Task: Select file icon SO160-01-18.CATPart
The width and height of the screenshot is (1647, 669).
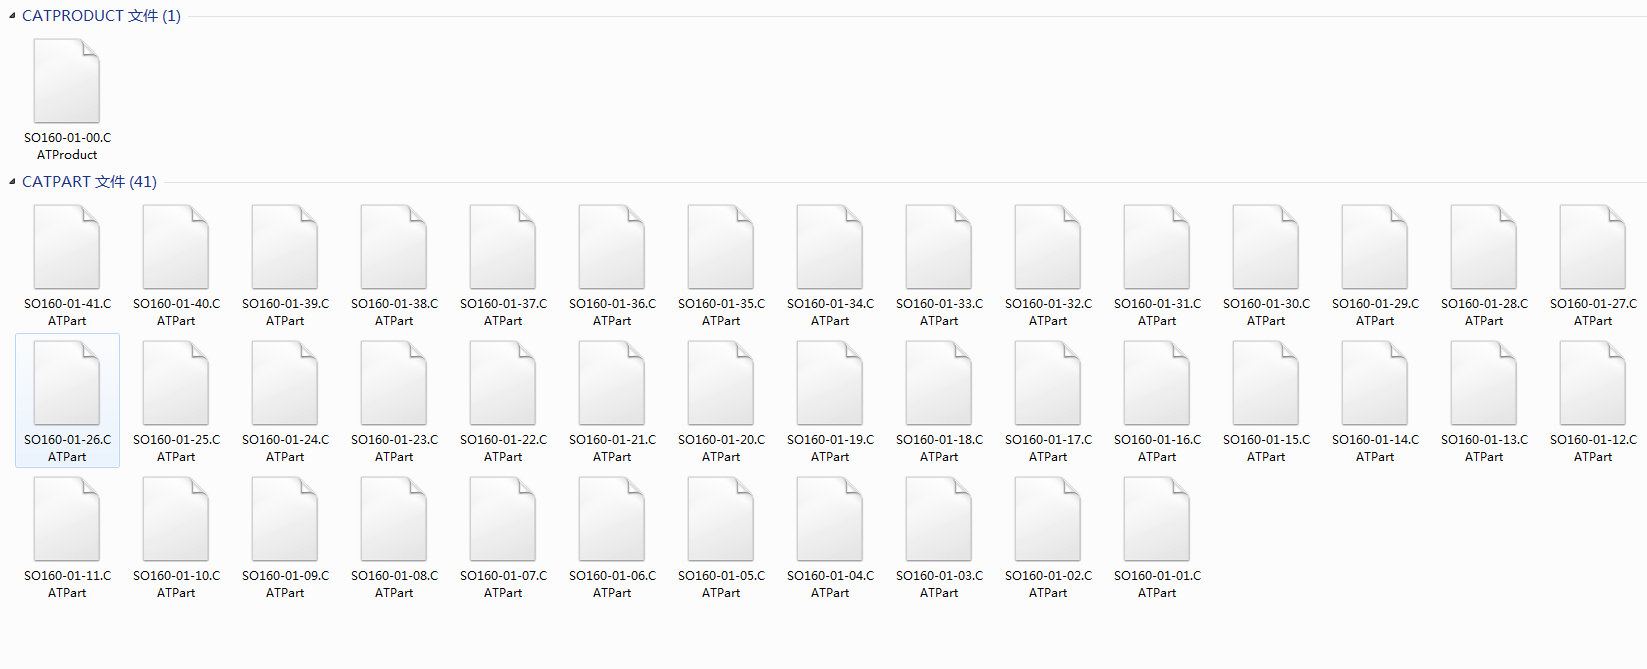Action: click(x=939, y=383)
